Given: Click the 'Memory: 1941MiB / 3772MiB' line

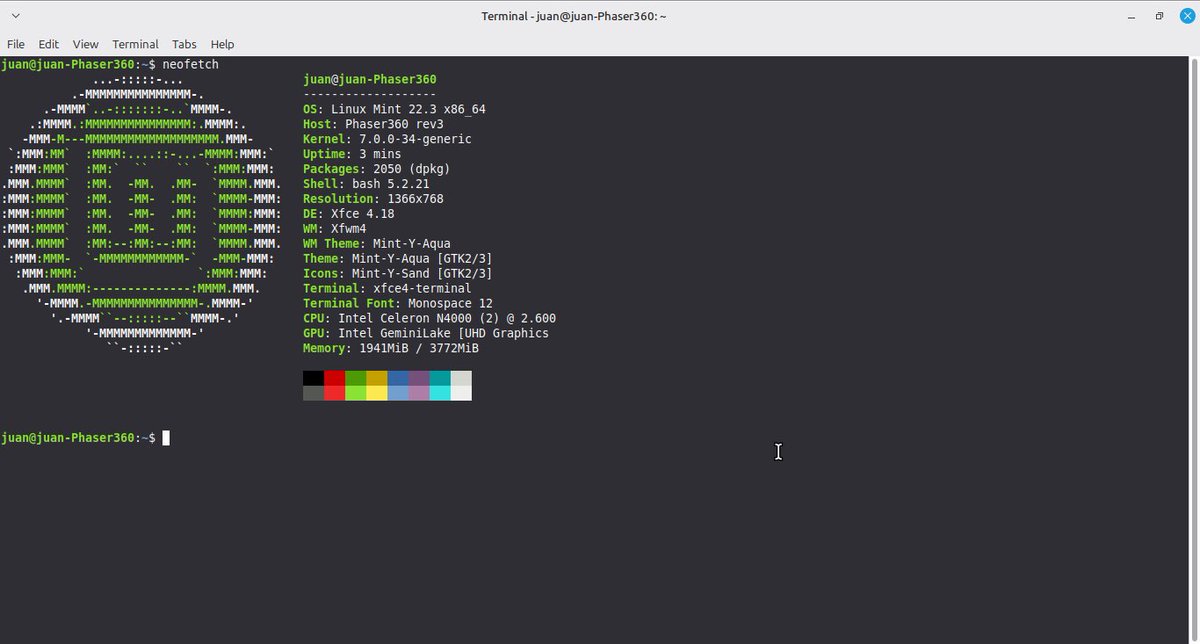Looking at the screenshot, I should tap(390, 349).
